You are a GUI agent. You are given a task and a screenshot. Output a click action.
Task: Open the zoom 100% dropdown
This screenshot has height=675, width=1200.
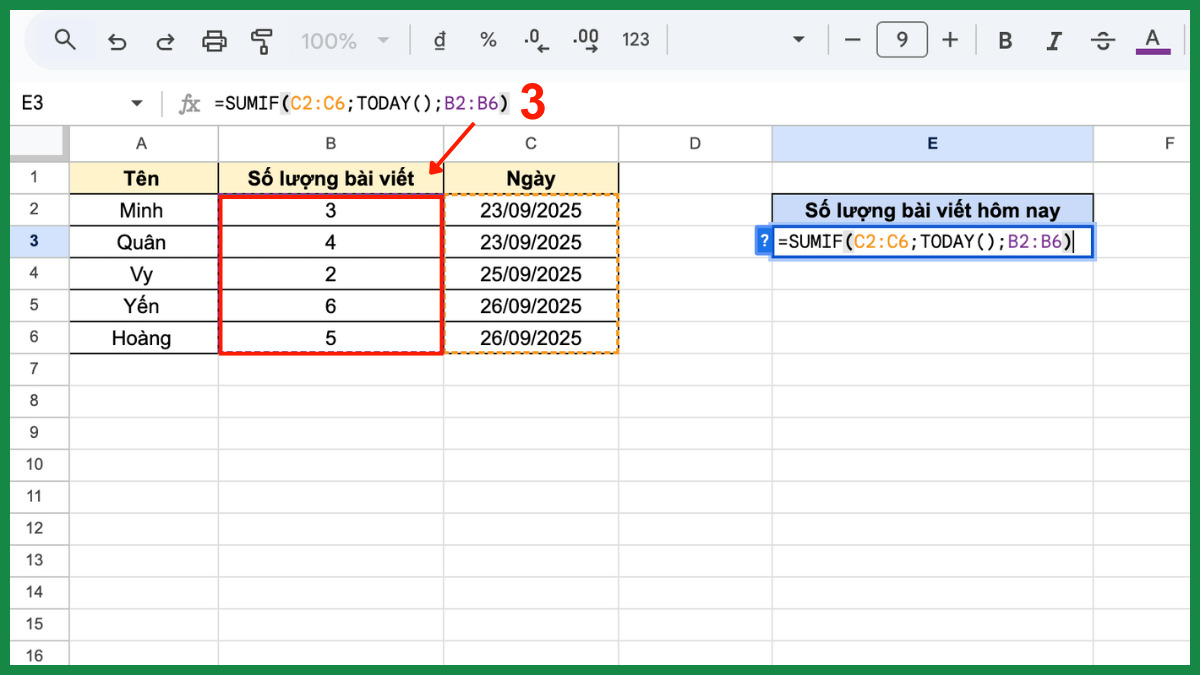pos(345,41)
